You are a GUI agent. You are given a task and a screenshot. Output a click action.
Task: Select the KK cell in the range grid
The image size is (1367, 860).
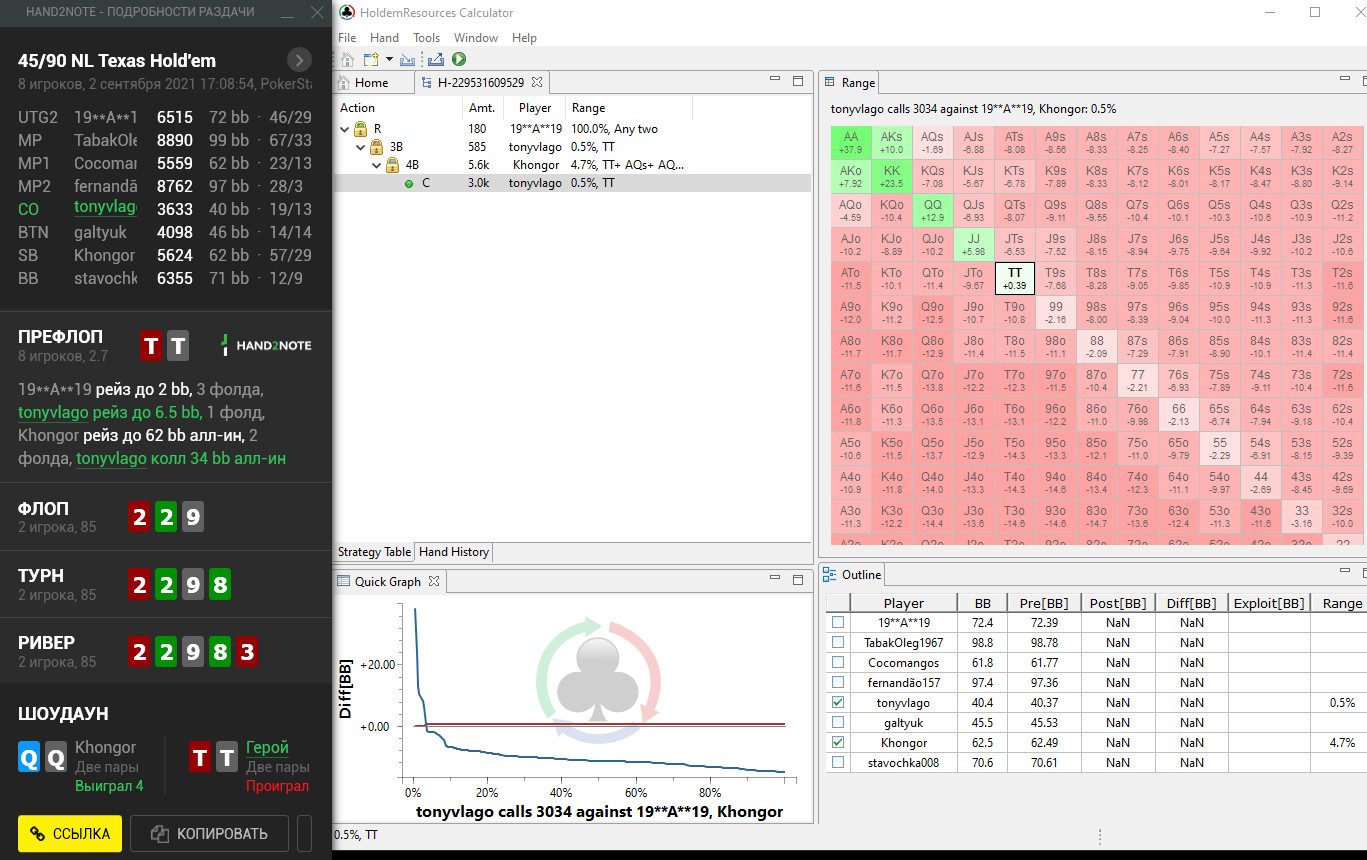892,177
